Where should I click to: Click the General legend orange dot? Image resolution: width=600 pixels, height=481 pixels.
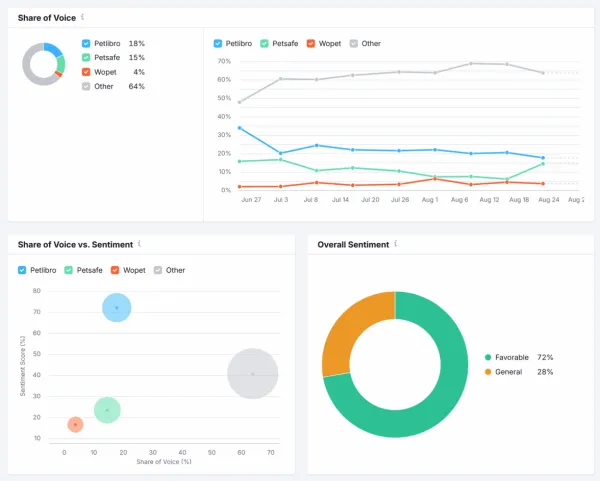click(x=488, y=372)
